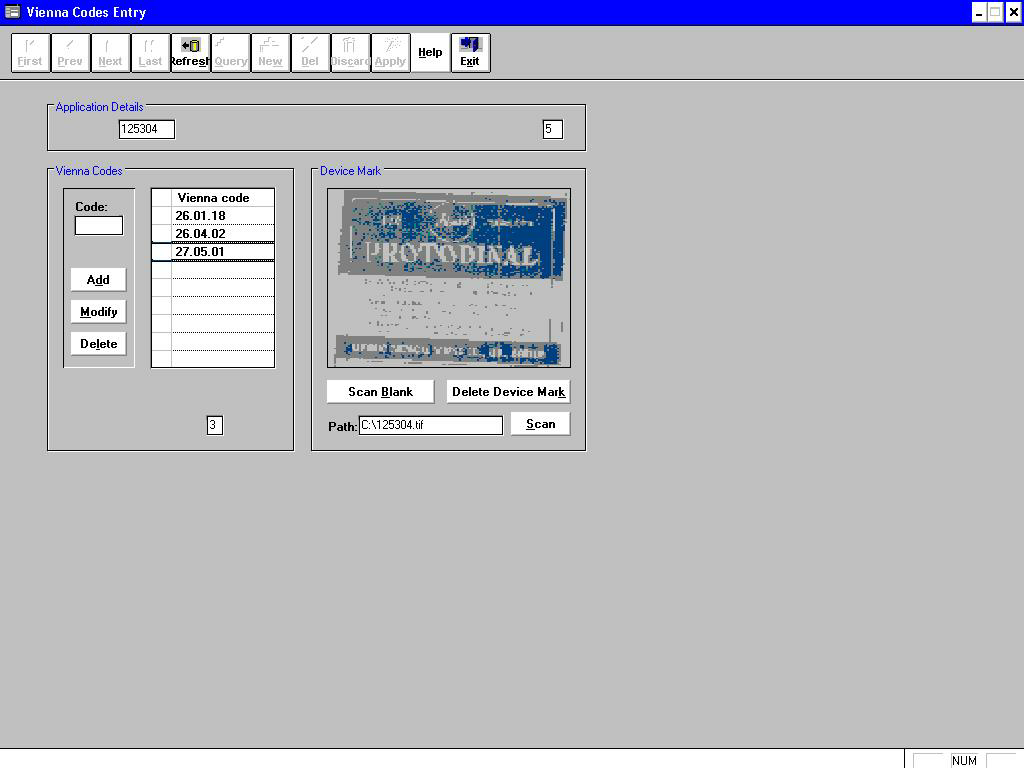
Task: Minimize the Vienna Codes Entry window
Action: pyautogui.click(x=978, y=12)
